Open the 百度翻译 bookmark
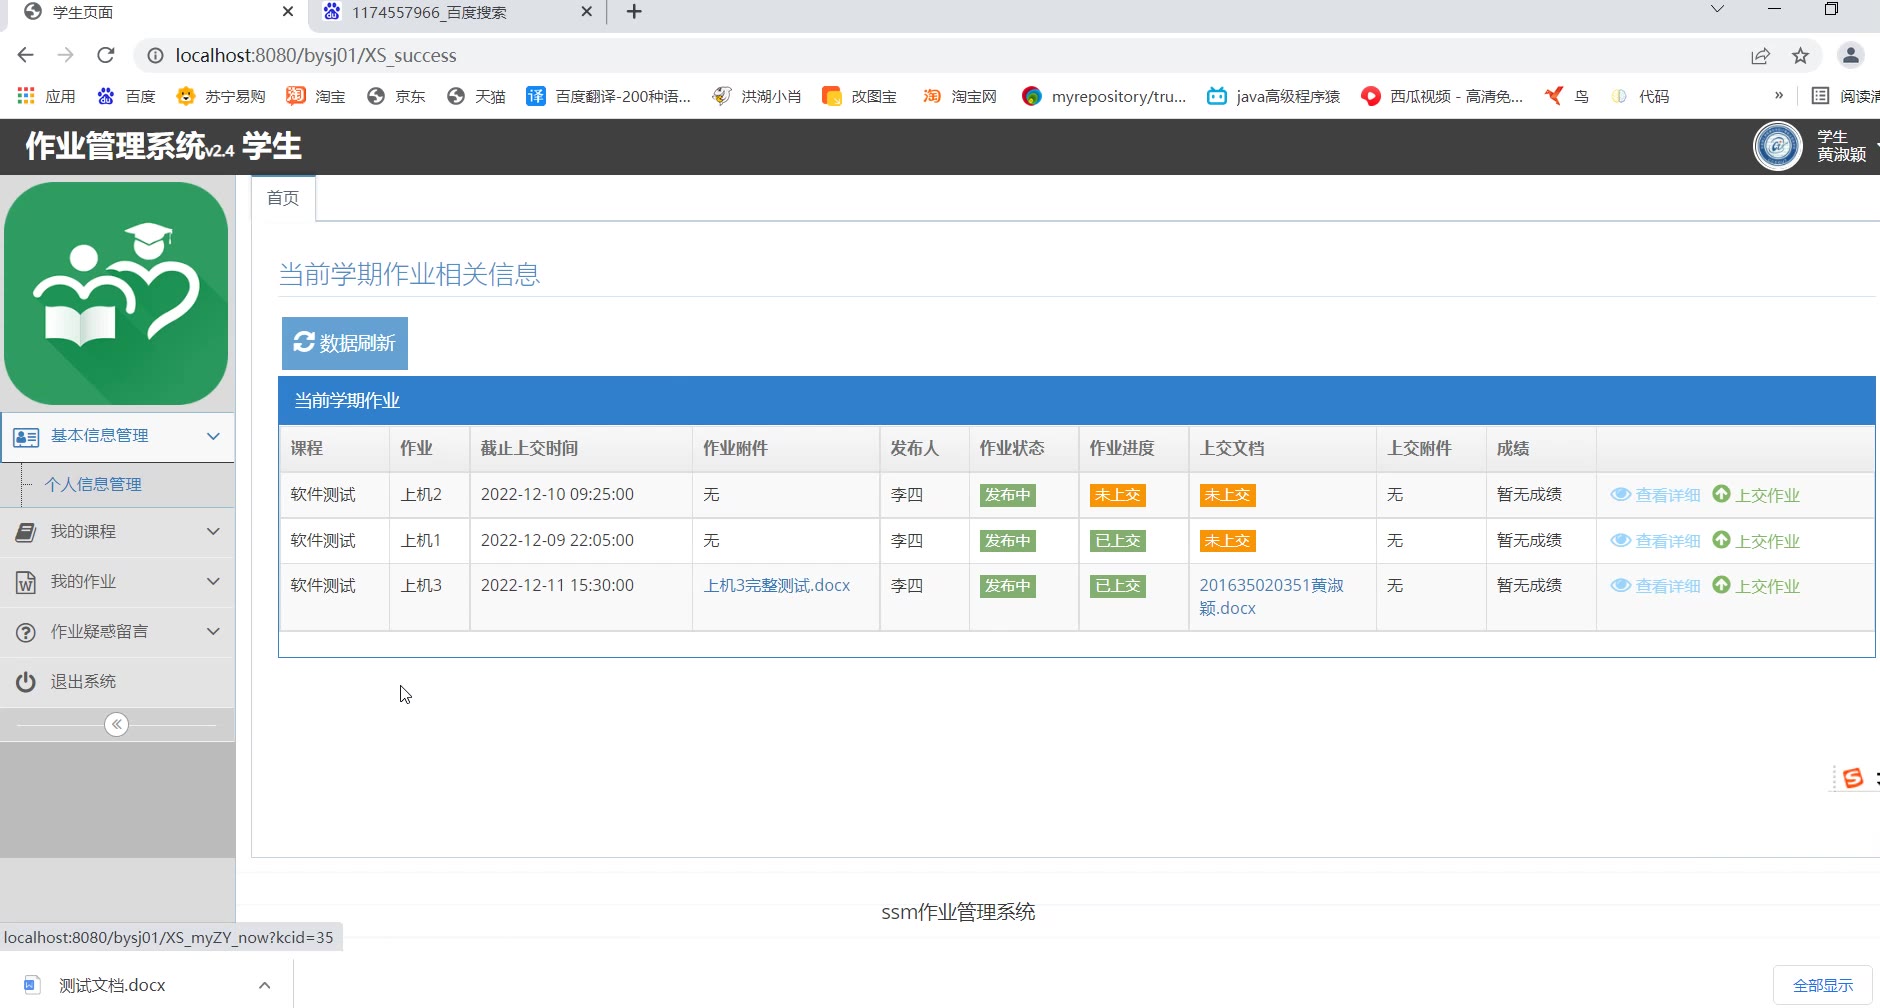Viewport: 1880px width, 1008px height. 609,96
